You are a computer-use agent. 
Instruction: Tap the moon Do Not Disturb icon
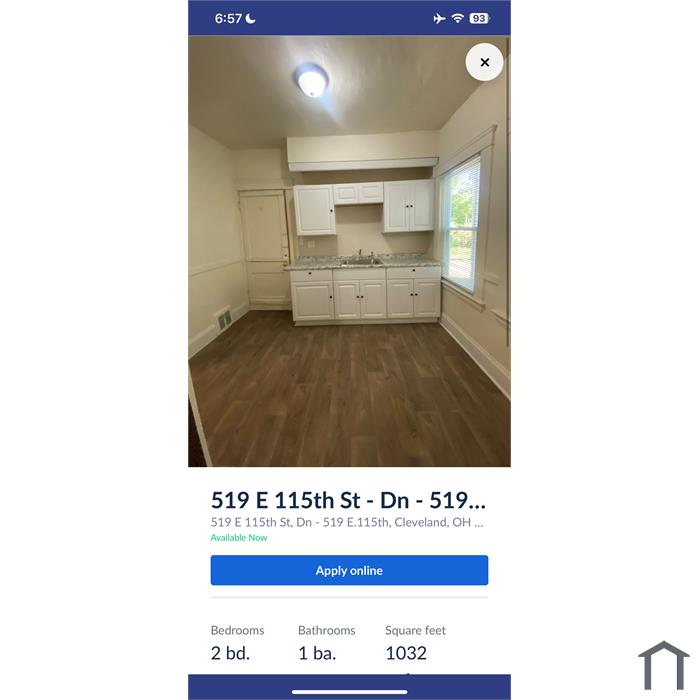point(251,18)
